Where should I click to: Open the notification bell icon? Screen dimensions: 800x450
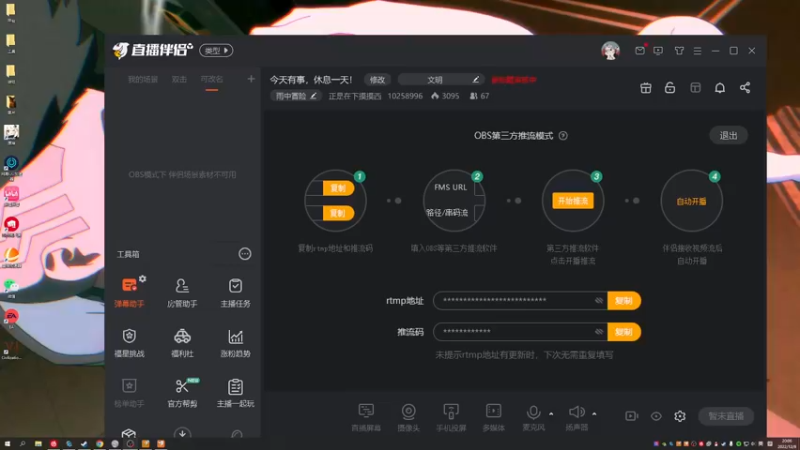point(720,88)
